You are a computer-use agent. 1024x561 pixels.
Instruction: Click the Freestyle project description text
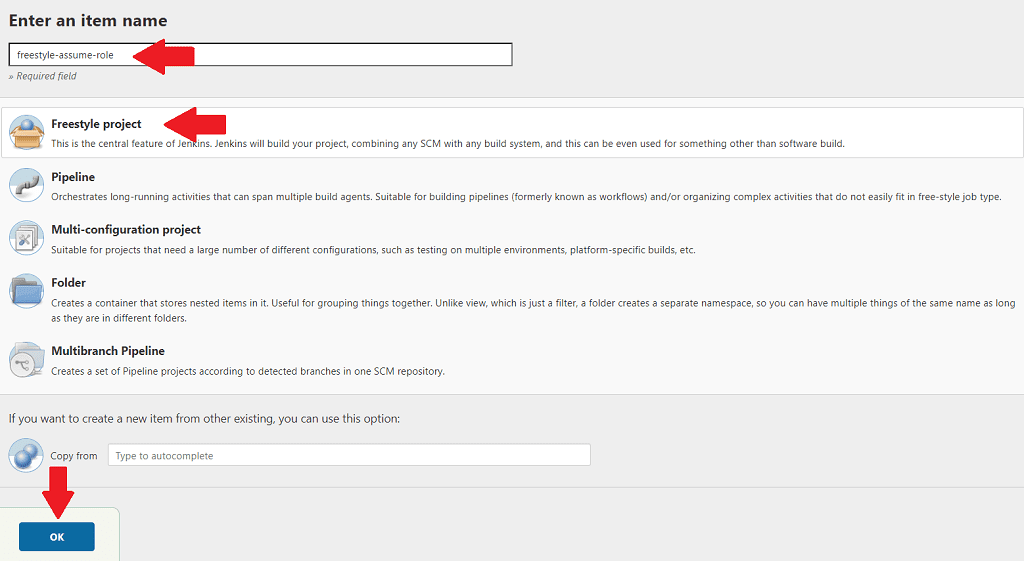point(448,144)
